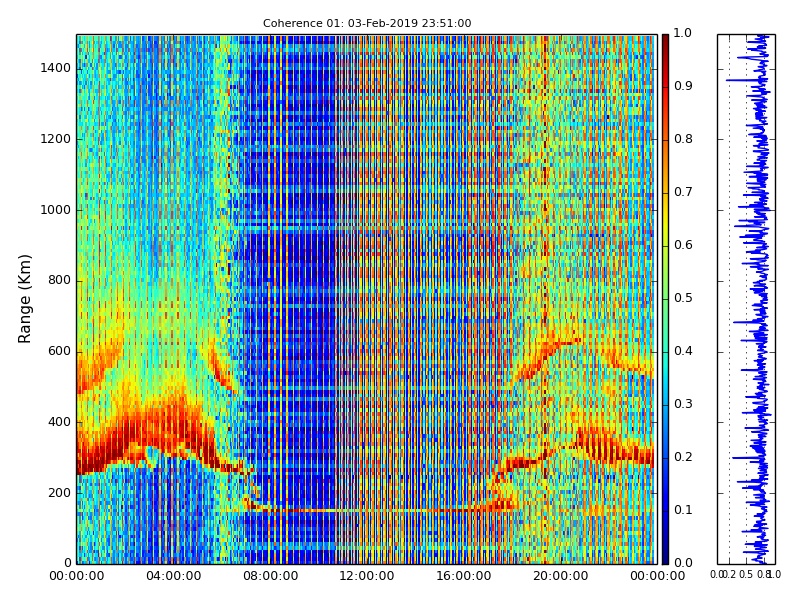
Task: Click the 16:00:00 time axis label
Action: (x=463, y=576)
